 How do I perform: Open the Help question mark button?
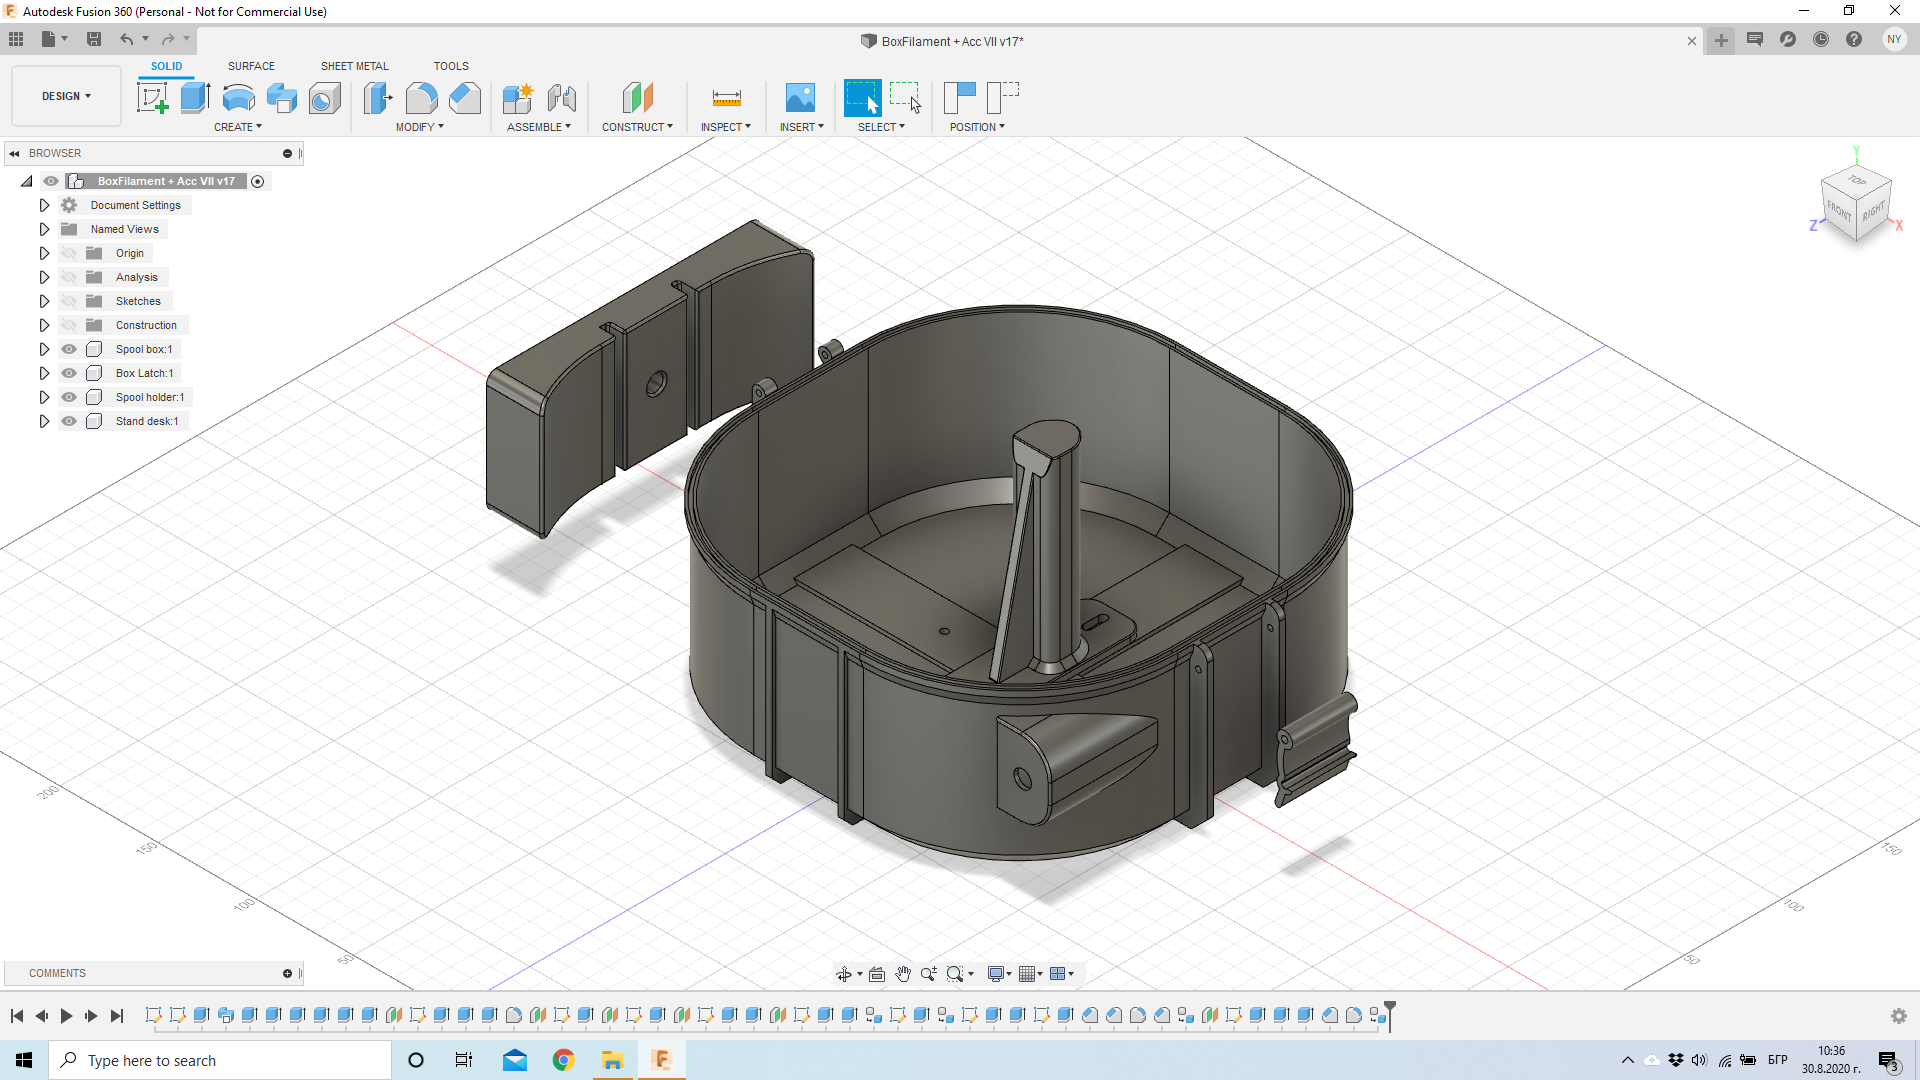tap(1855, 39)
